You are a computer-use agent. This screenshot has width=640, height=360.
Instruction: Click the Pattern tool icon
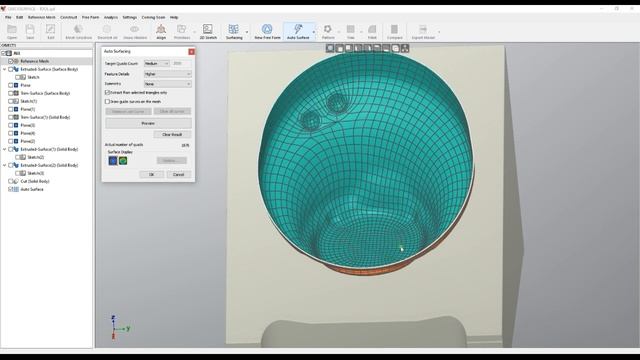coord(327,29)
